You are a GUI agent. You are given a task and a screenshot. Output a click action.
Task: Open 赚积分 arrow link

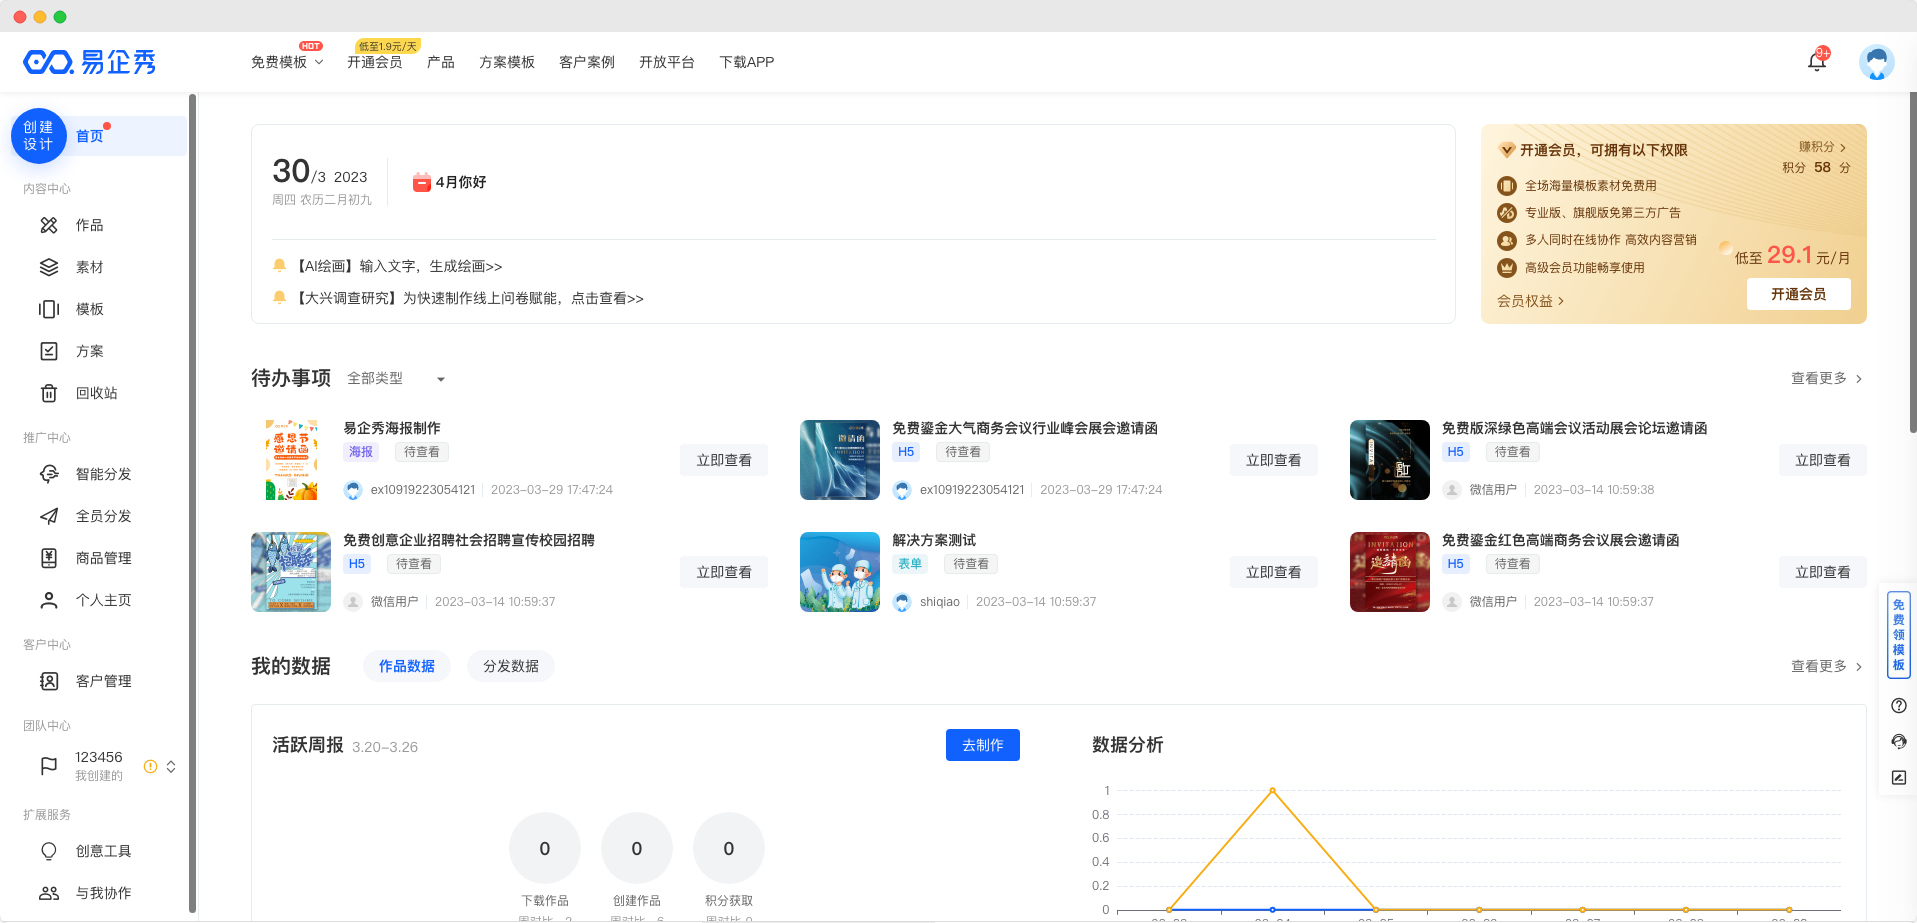click(1822, 147)
